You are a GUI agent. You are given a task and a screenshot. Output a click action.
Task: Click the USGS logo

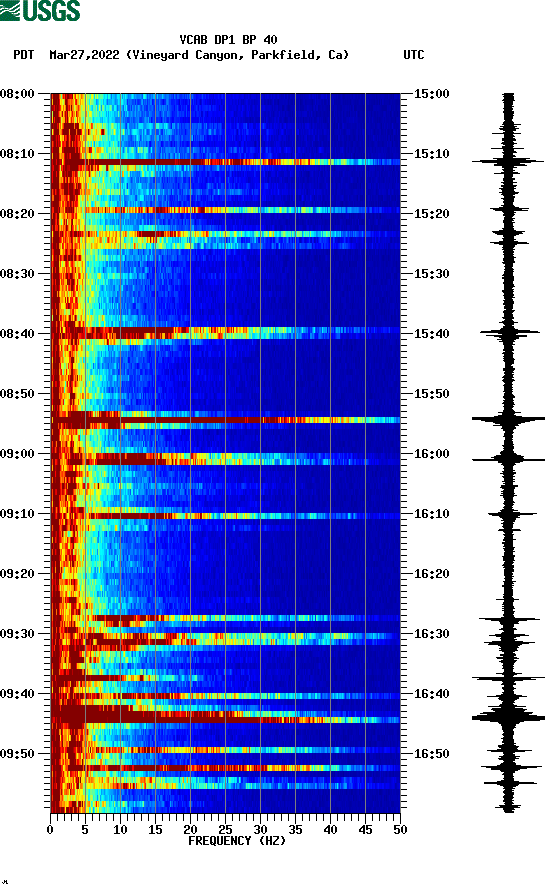pyautogui.click(x=40, y=10)
